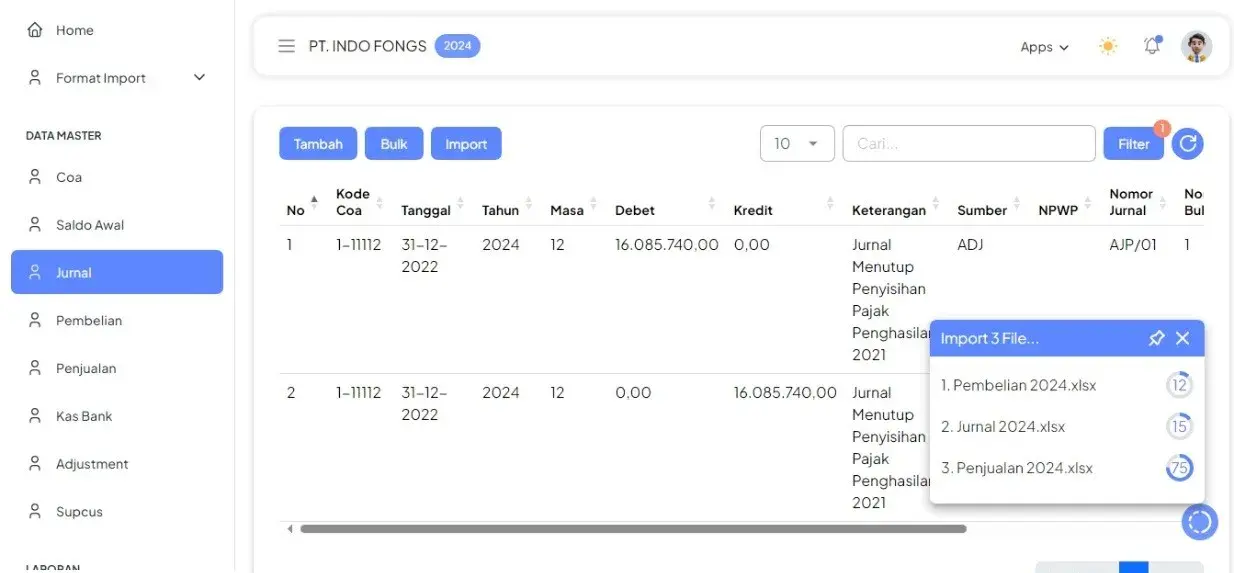Click the Pembelian sidebar icon
The width and height of the screenshot is (1234, 573).
35,320
